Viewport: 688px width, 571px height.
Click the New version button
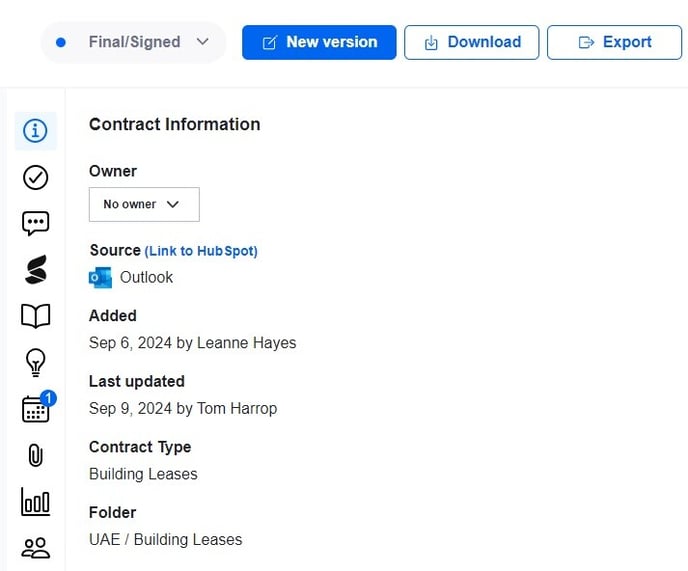319,42
